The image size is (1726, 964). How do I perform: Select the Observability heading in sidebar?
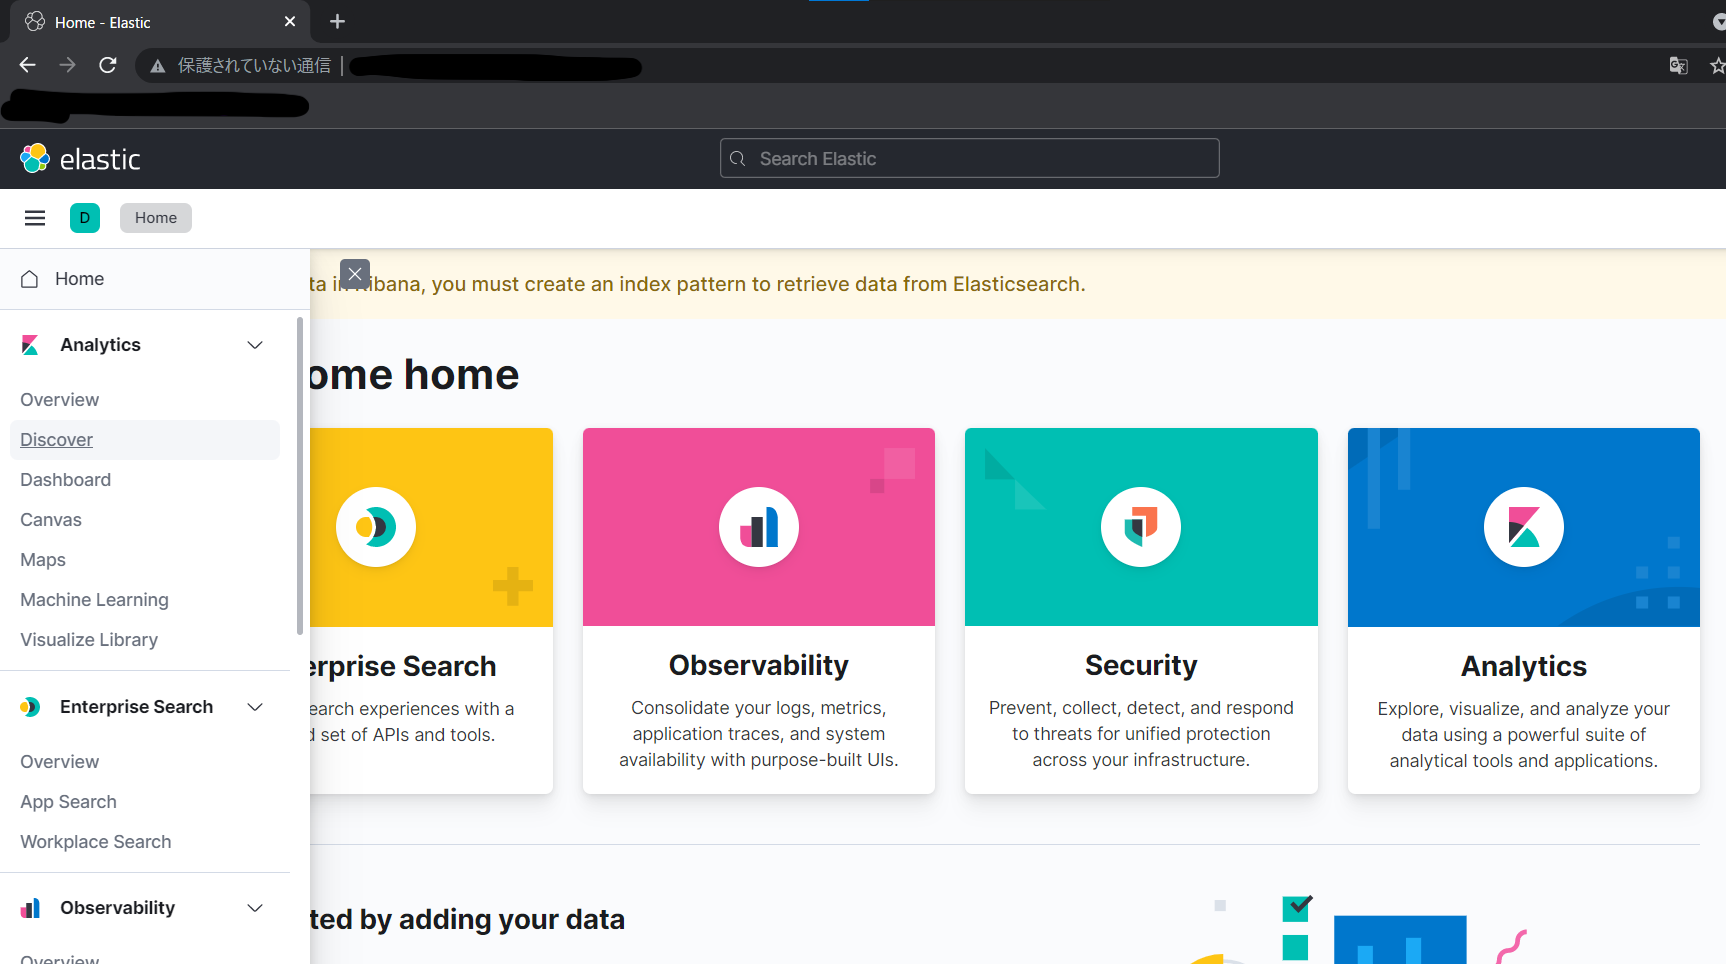pos(118,908)
